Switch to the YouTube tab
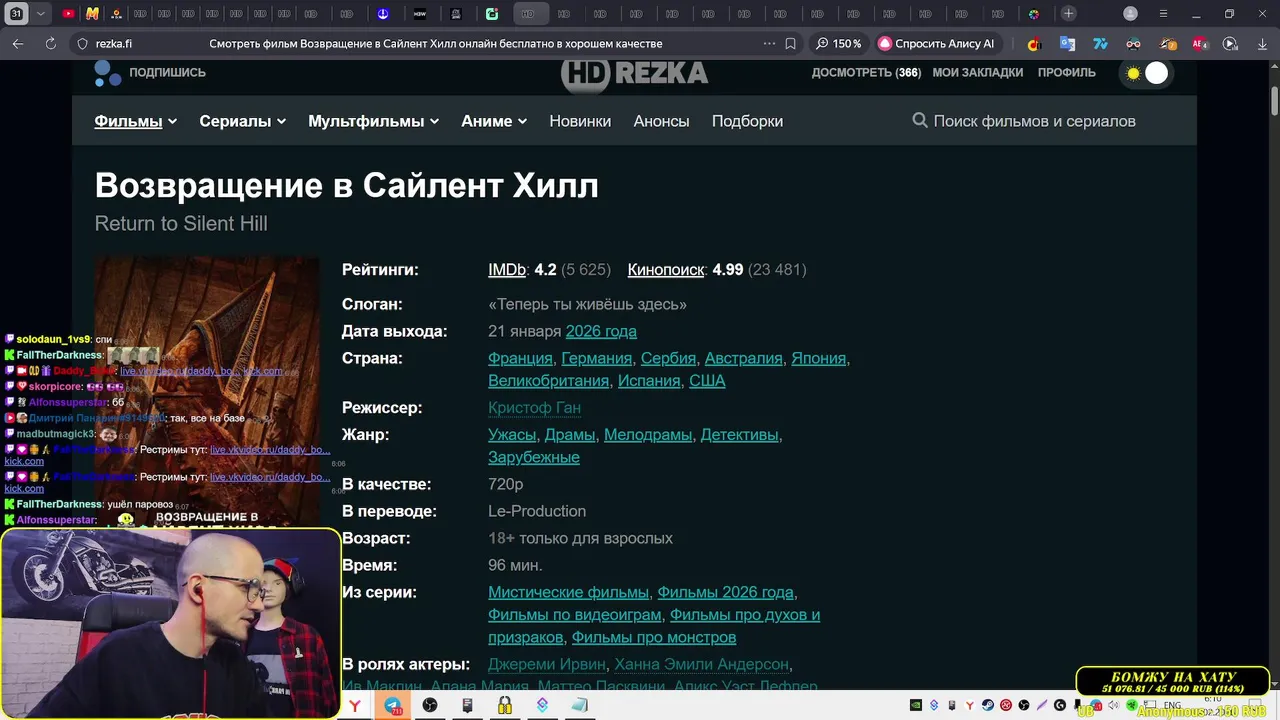 coord(68,14)
